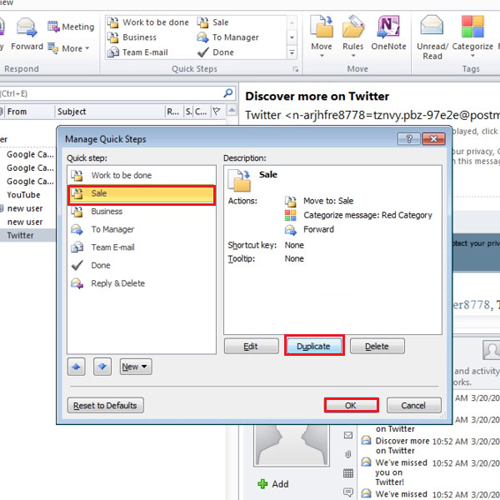Select To Manager in quick step list

[142, 229]
